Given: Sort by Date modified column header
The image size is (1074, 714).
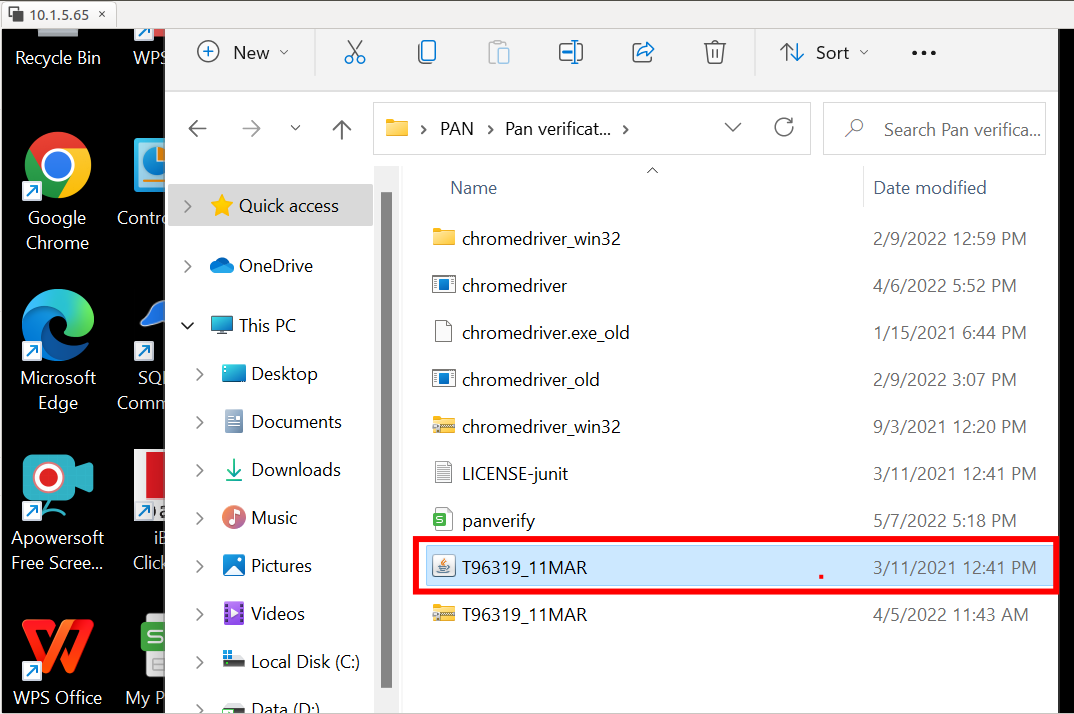Looking at the screenshot, I should (x=929, y=188).
